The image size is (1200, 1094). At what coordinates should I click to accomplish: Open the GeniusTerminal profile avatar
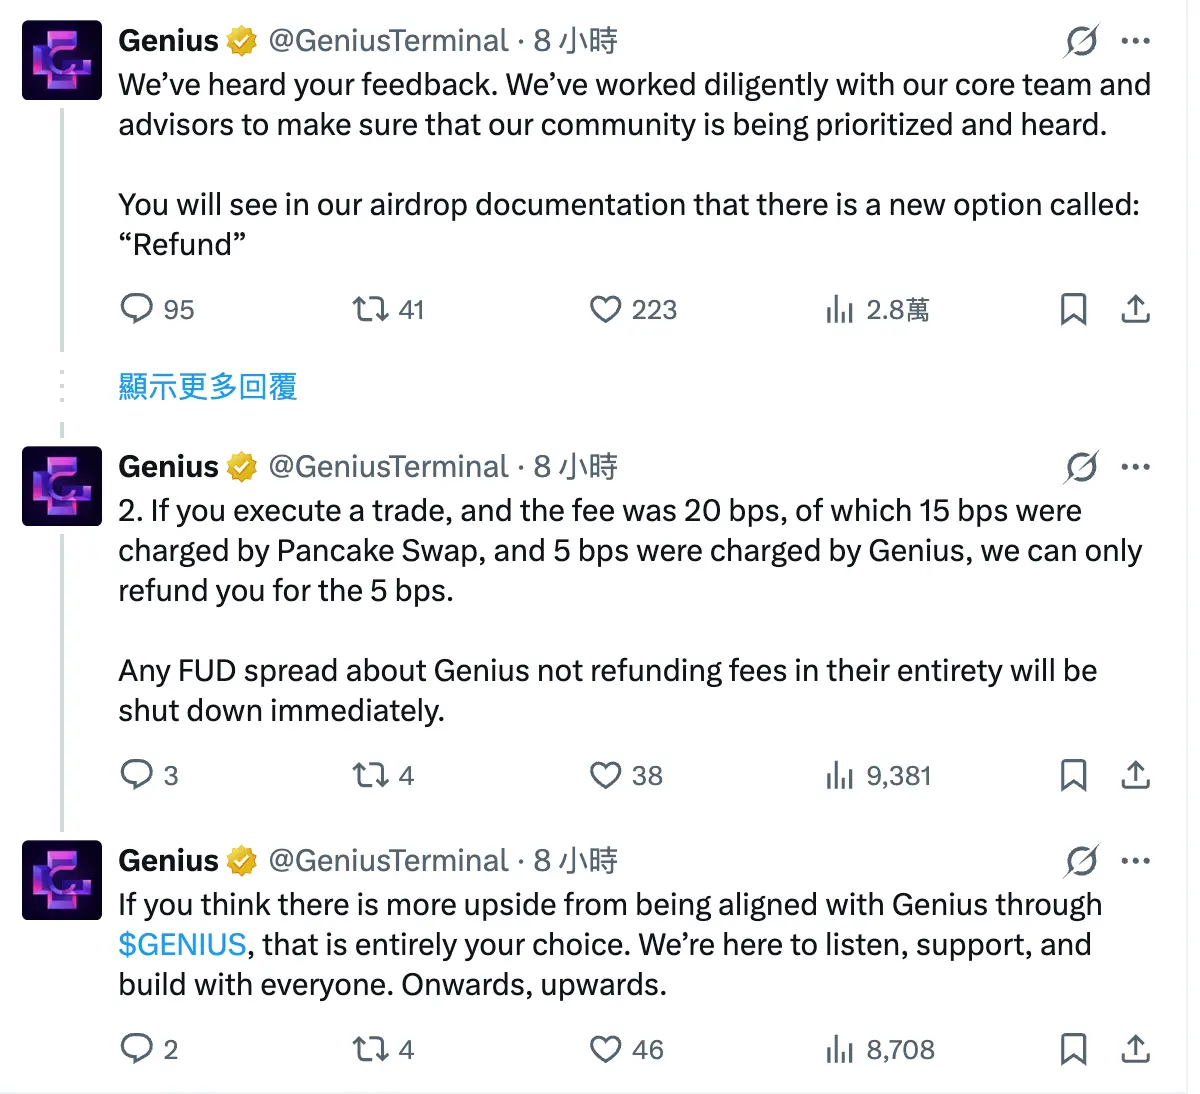(62, 60)
